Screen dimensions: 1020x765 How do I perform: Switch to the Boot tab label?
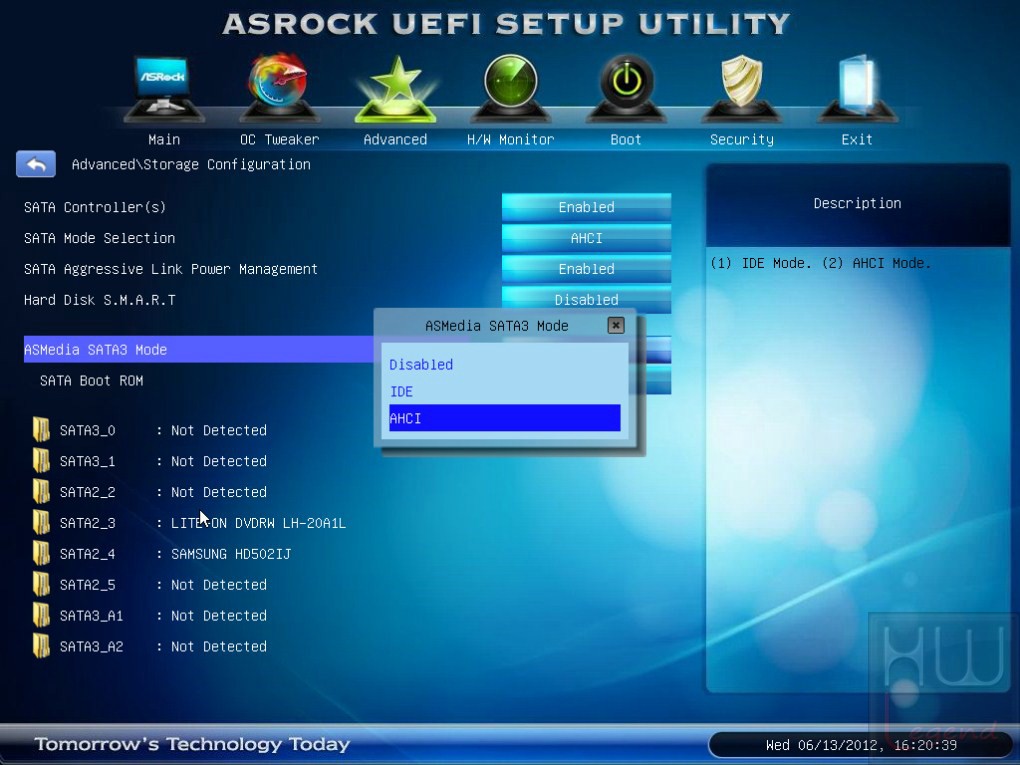pyautogui.click(x=626, y=139)
